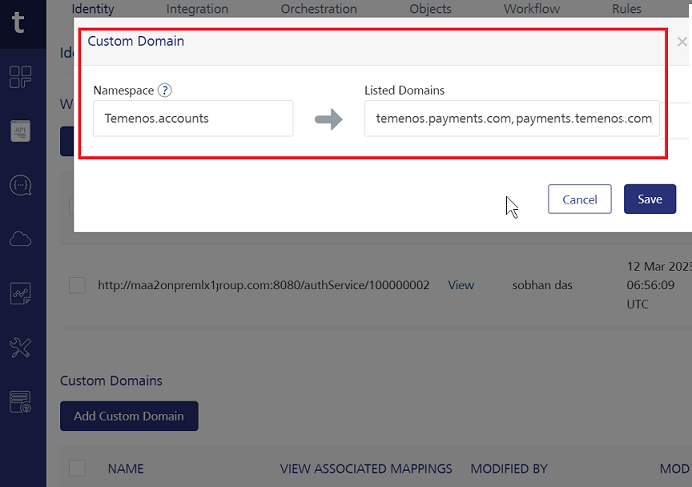Switch to the Orchestration tab
The width and height of the screenshot is (692, 487).
click(319, 9)
